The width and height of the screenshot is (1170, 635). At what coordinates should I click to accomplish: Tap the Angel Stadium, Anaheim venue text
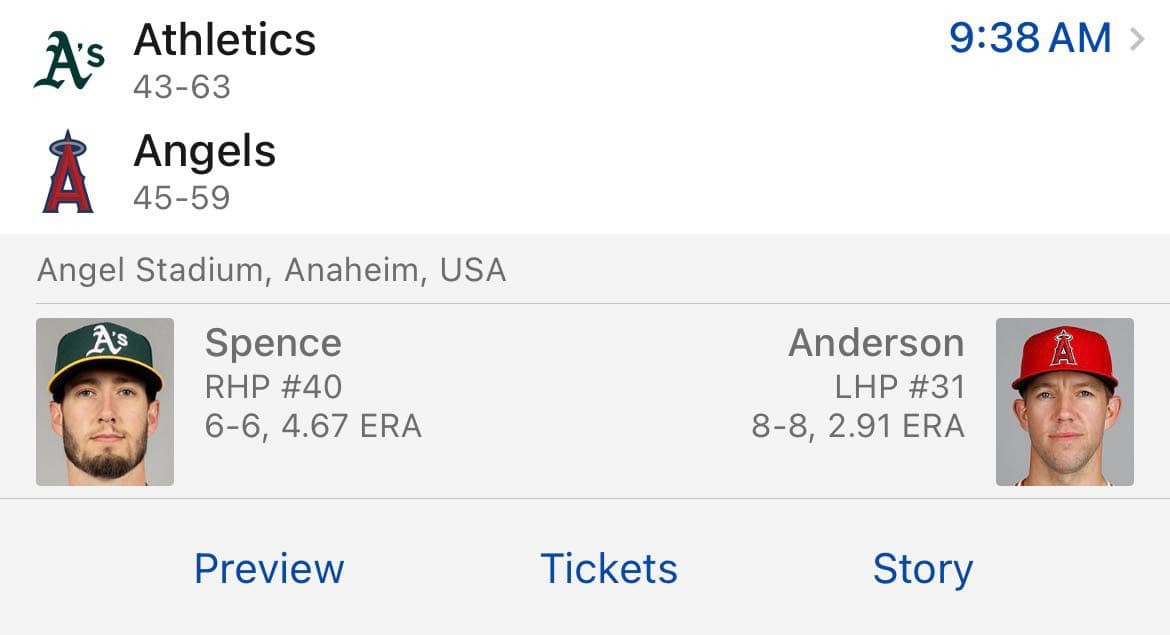pyautogui.click(x=272, y=270)
